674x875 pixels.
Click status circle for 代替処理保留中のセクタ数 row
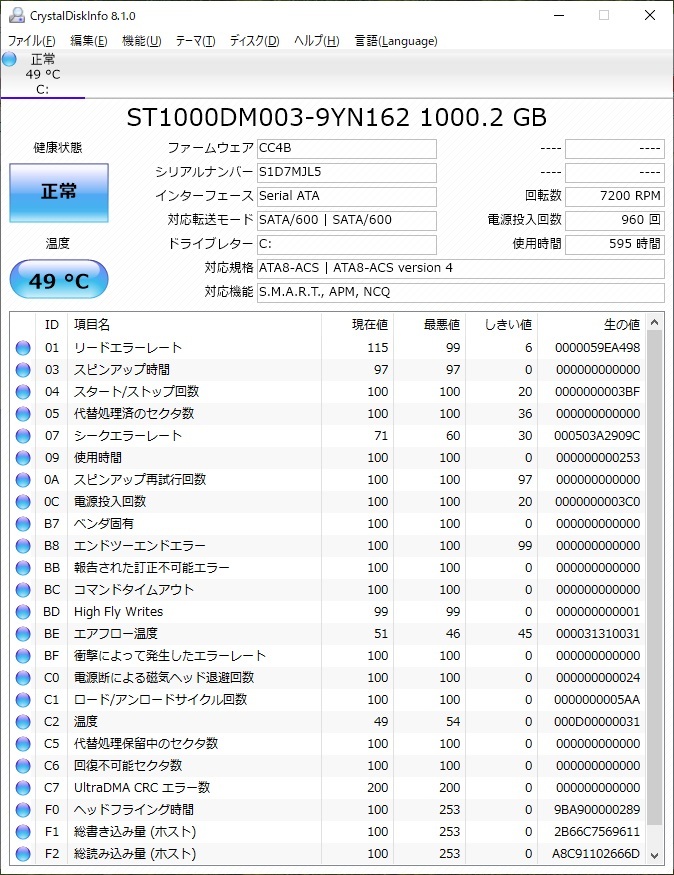[23, 744]
